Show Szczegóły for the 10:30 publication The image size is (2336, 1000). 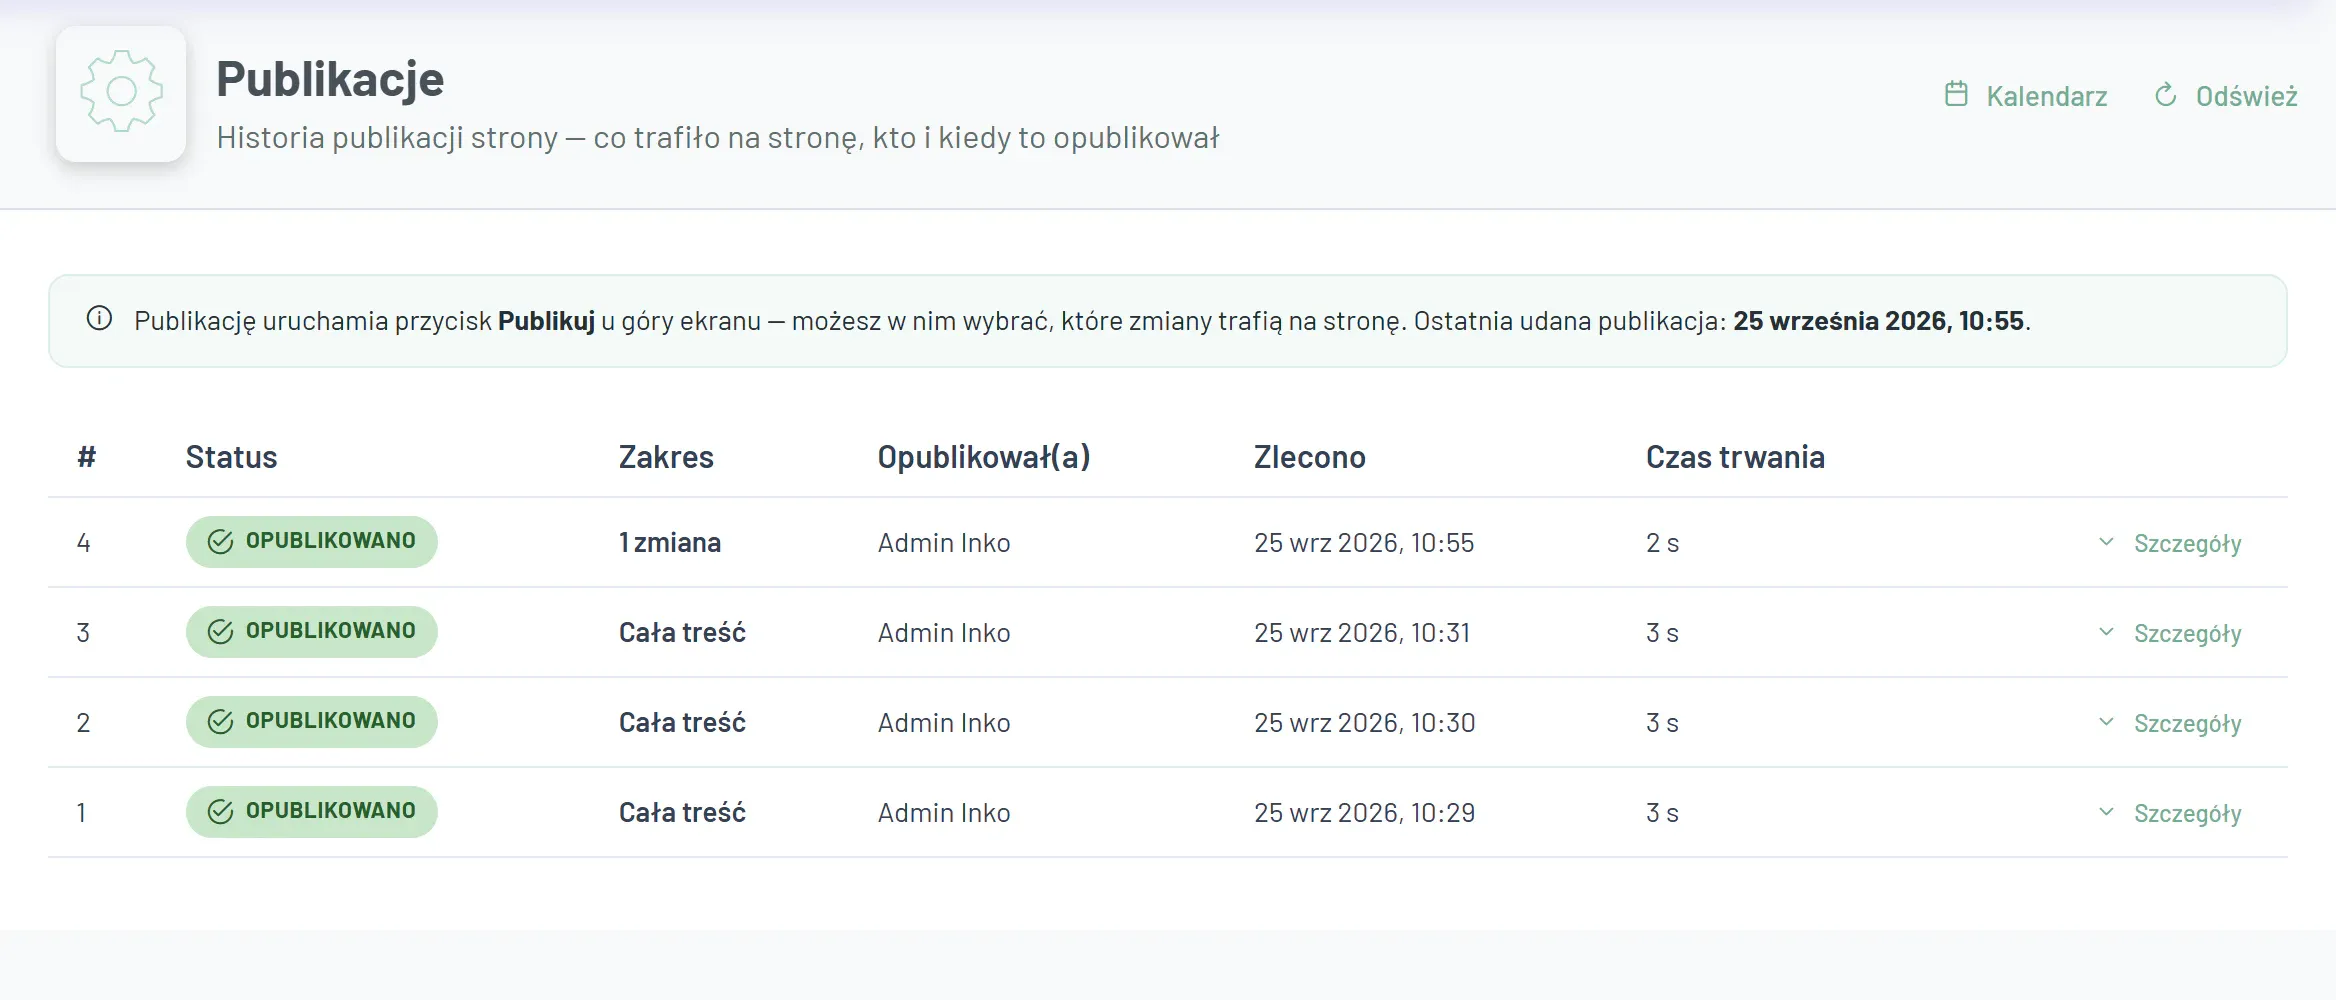tap(2169, 723)
